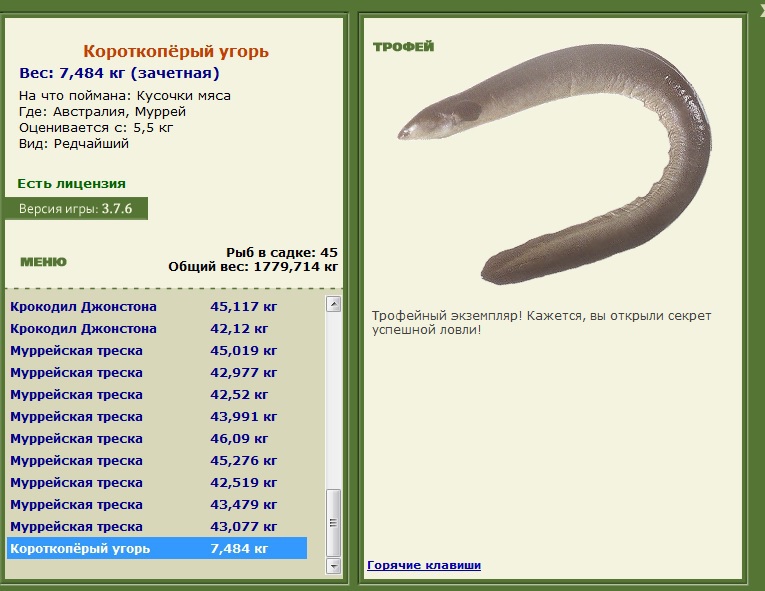765x591 pixels.
Task: Select Муррейская треска 42,977 кг row
Action: [x=157, y=373]
